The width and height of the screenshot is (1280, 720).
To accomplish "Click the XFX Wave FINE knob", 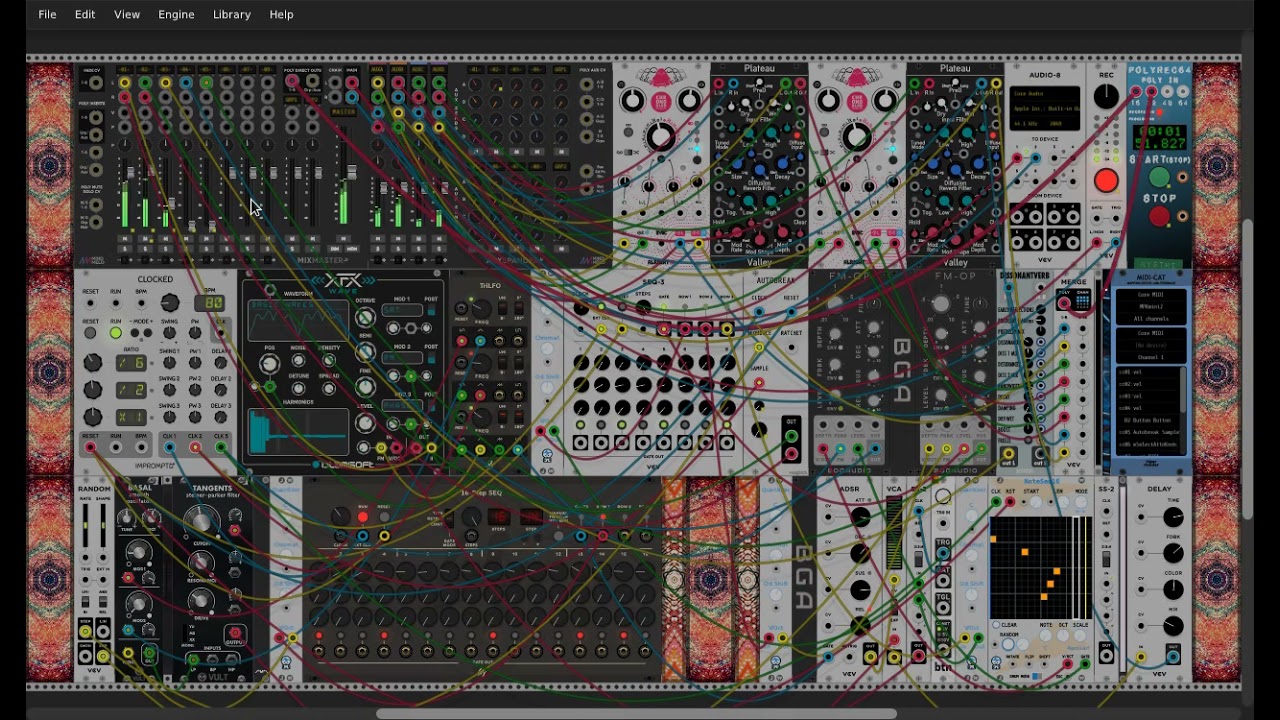I will click(x=365, y=387).
